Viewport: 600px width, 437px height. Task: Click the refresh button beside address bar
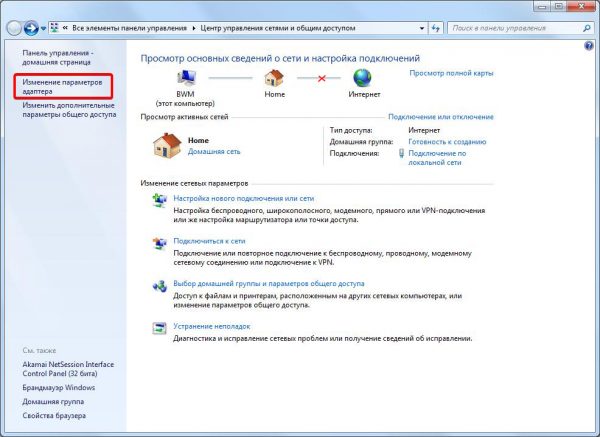(x=435, y=28)
